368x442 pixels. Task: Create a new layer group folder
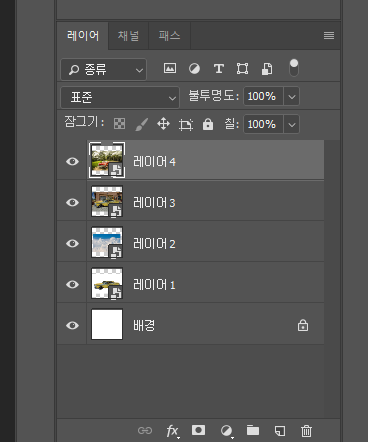click(x=253, y=430)
